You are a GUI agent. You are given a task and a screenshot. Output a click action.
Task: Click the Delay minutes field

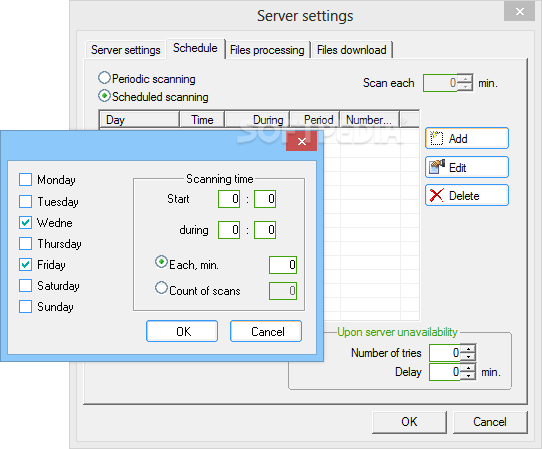(x=445, y=372)
